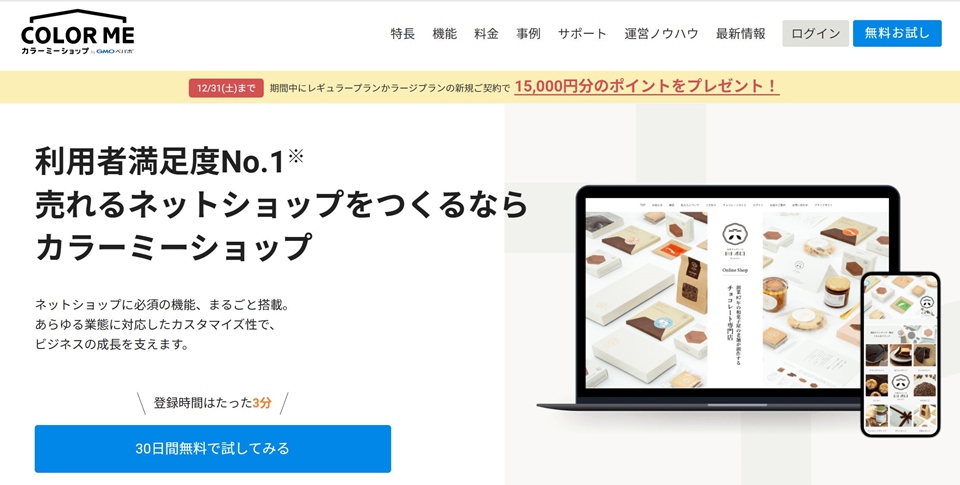
Task: Click the ログイン button
Action: tap(816, 34)
